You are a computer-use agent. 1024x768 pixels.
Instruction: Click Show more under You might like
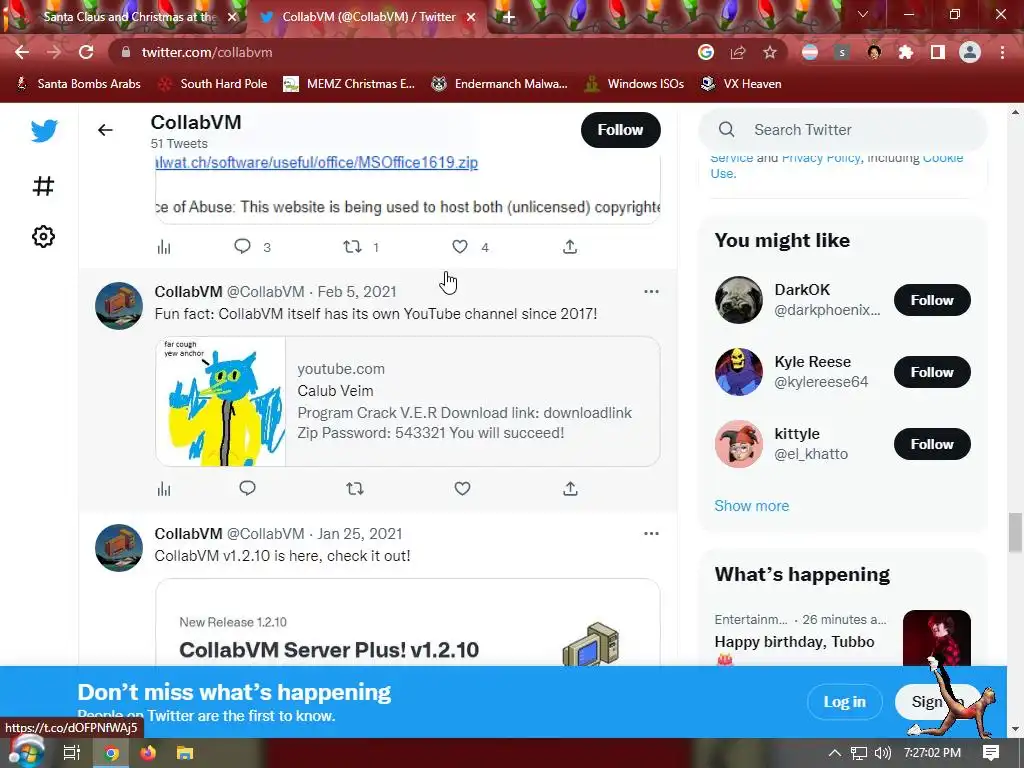coord(752,505)
